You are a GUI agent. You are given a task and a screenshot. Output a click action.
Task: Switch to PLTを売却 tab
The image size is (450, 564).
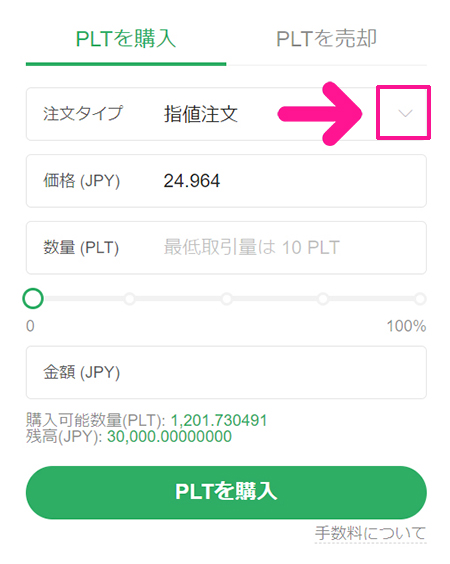point(326,39)
